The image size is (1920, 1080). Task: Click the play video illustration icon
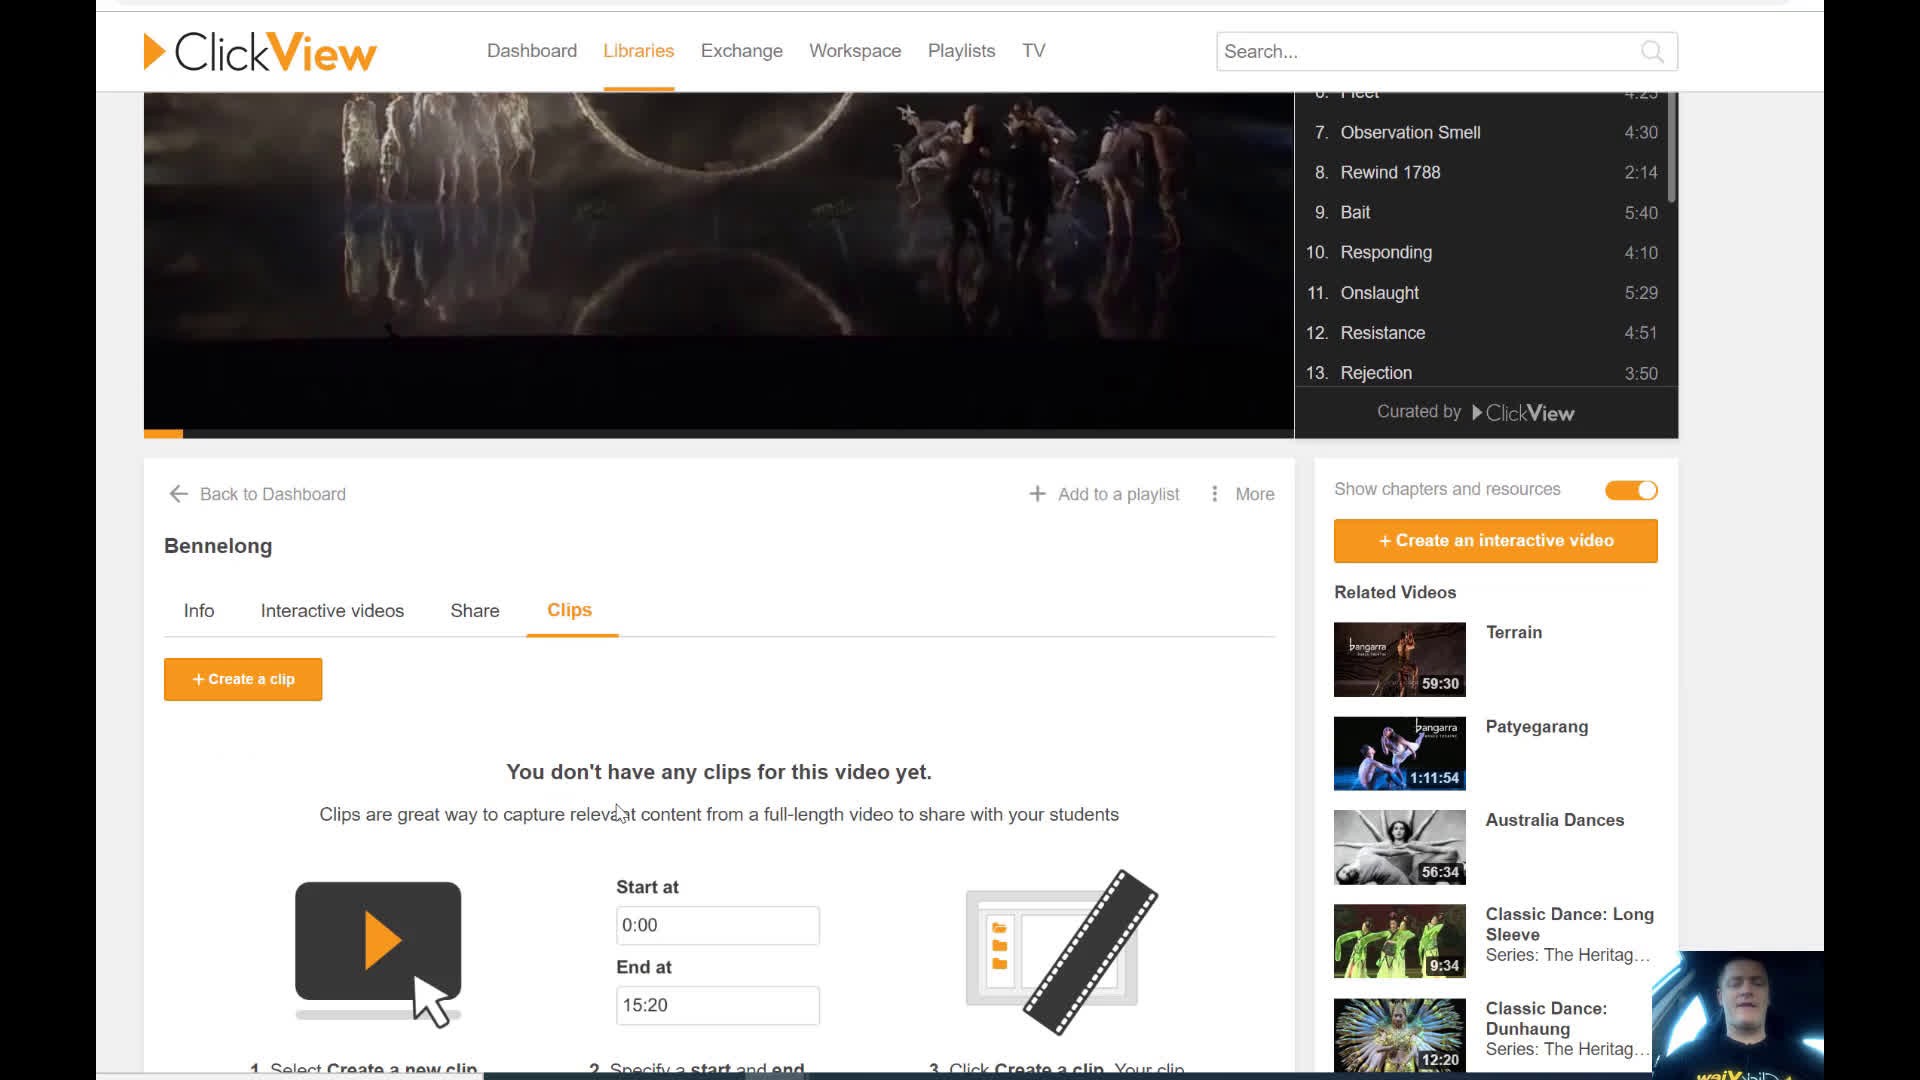pos(378,953)
